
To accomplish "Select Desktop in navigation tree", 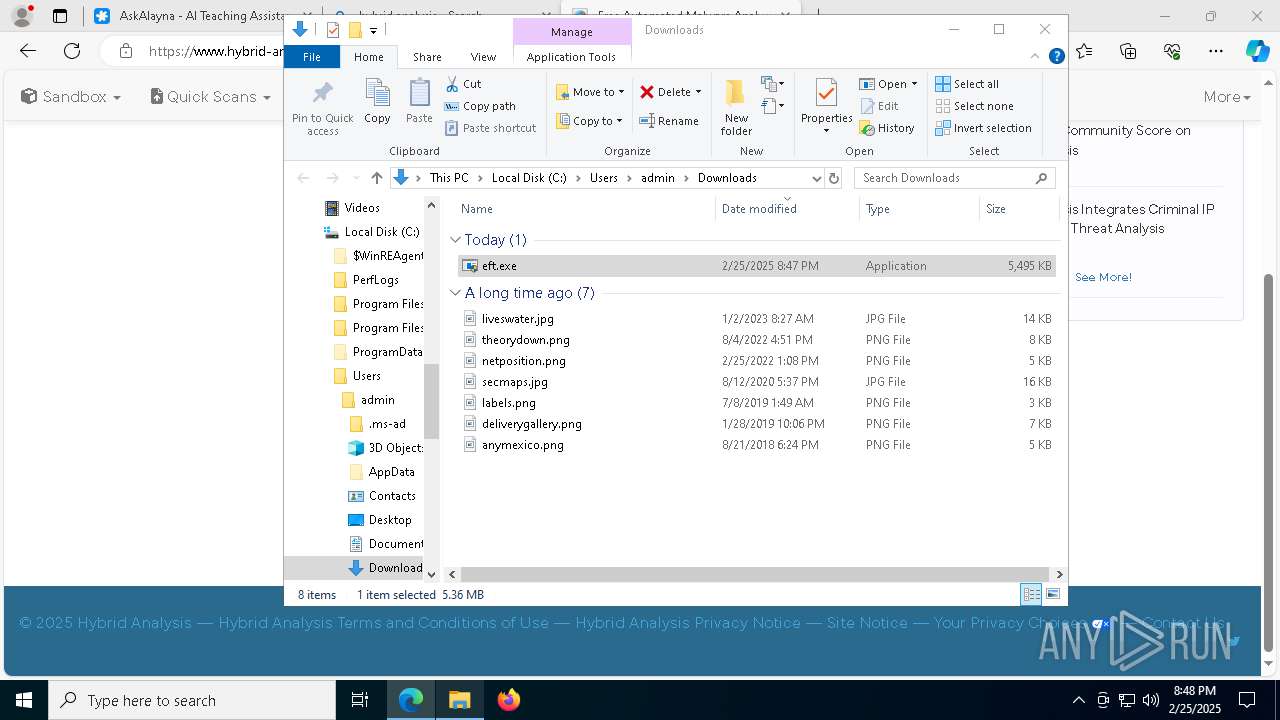I will (x=390, y=520).
